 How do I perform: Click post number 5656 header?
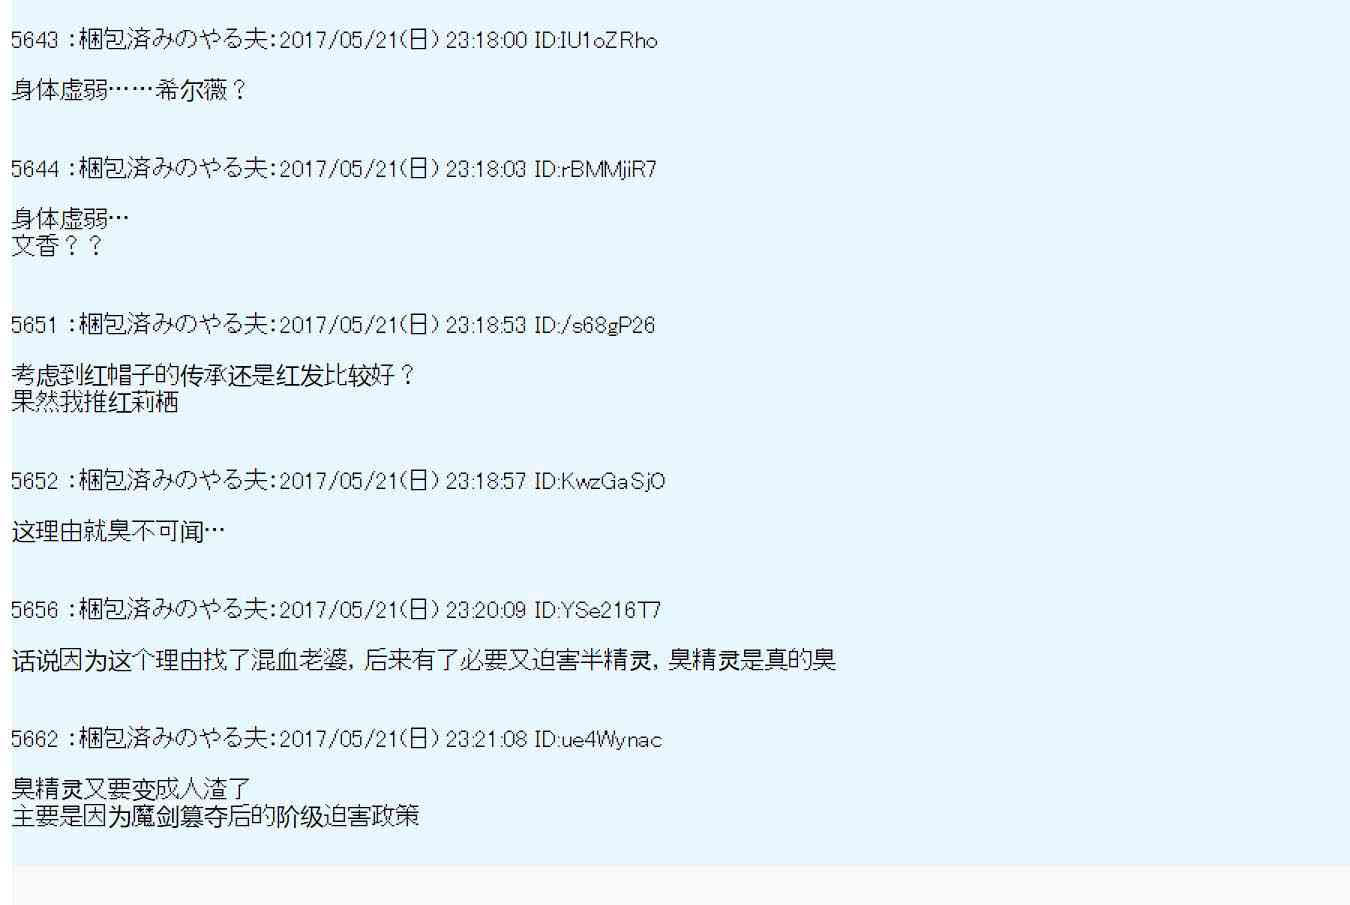336,609
